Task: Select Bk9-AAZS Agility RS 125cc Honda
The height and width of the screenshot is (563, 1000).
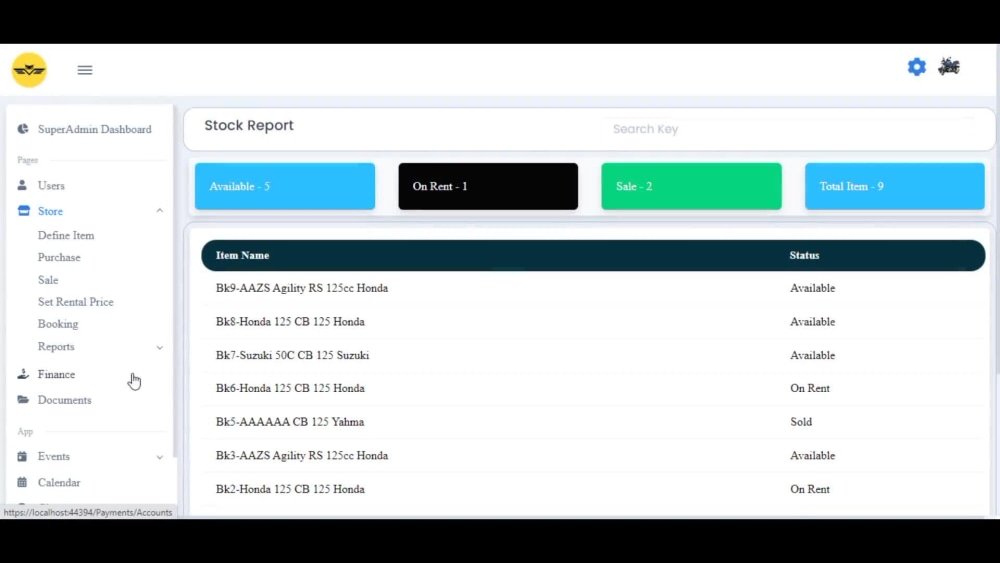Action: click(302, 288)
